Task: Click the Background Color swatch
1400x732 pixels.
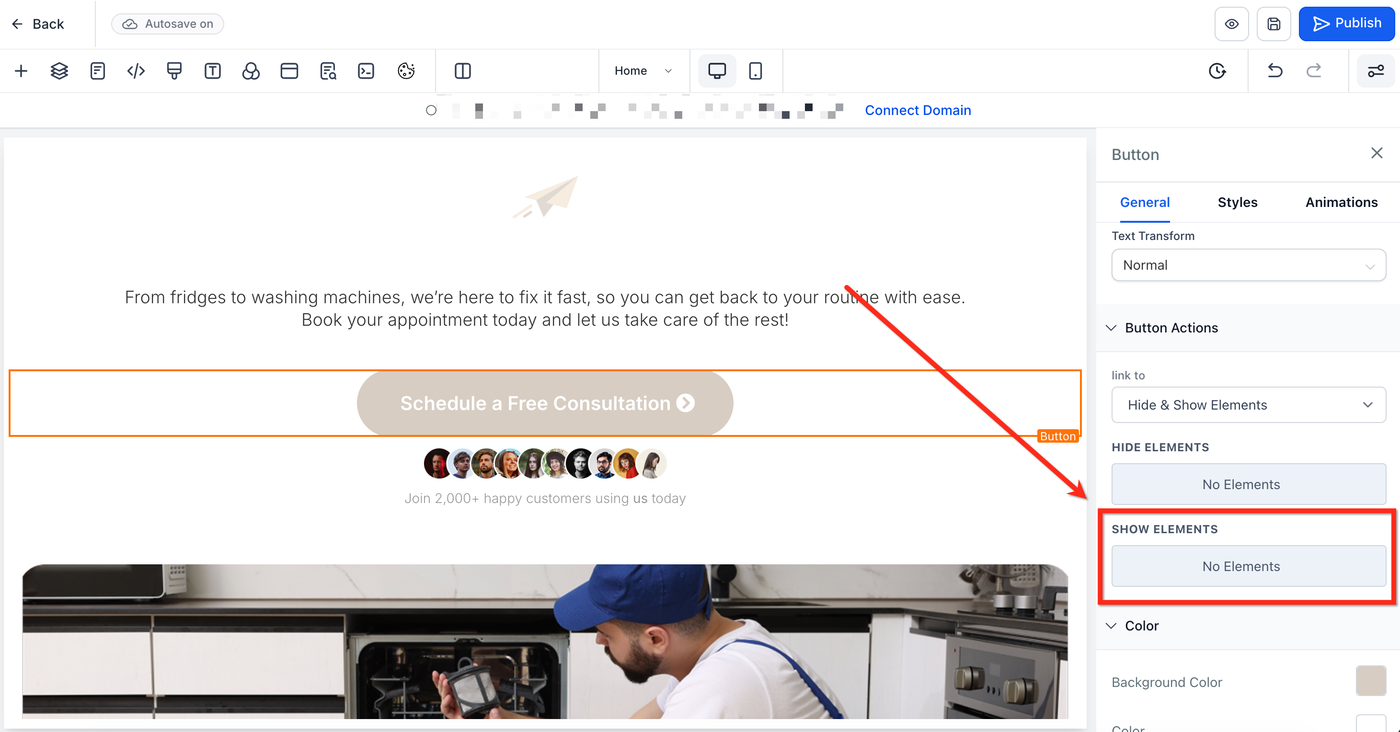Action: 1370,681
